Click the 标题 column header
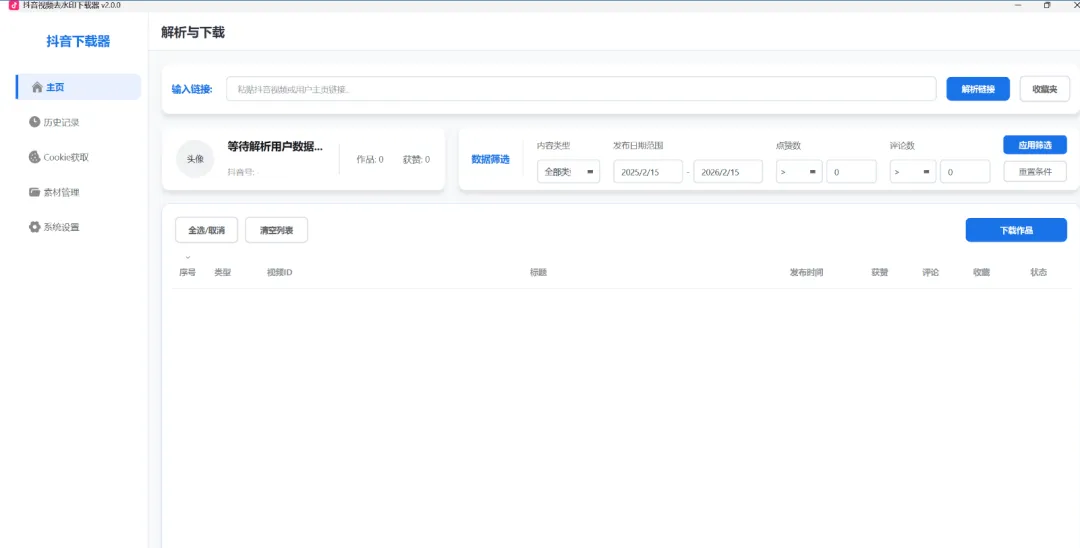 (538, 273)
